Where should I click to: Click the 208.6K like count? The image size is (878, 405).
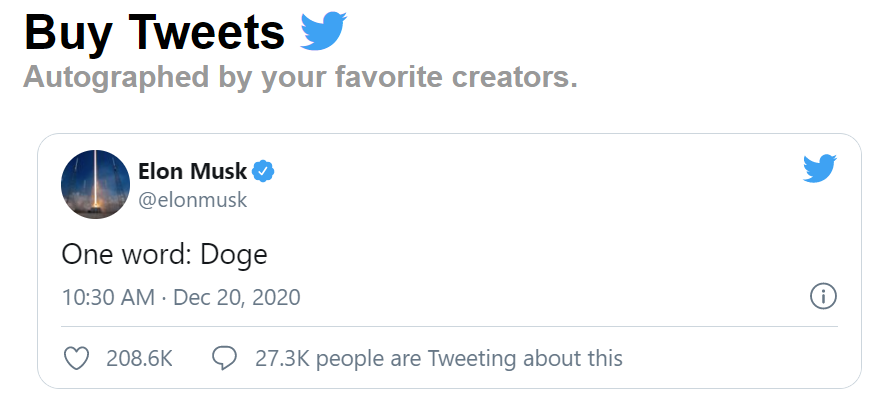coord(139,359)
